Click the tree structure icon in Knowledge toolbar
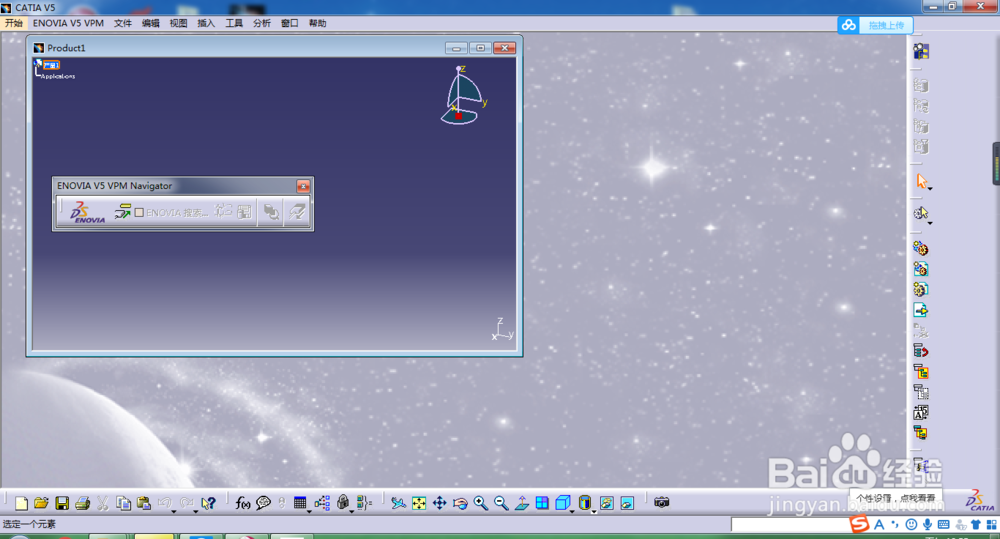 coord(322,503)
